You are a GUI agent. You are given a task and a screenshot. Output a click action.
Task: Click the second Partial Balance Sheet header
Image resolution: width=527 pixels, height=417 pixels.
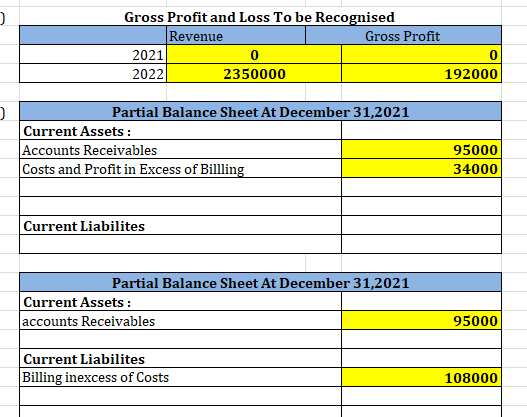click(260, 283)
